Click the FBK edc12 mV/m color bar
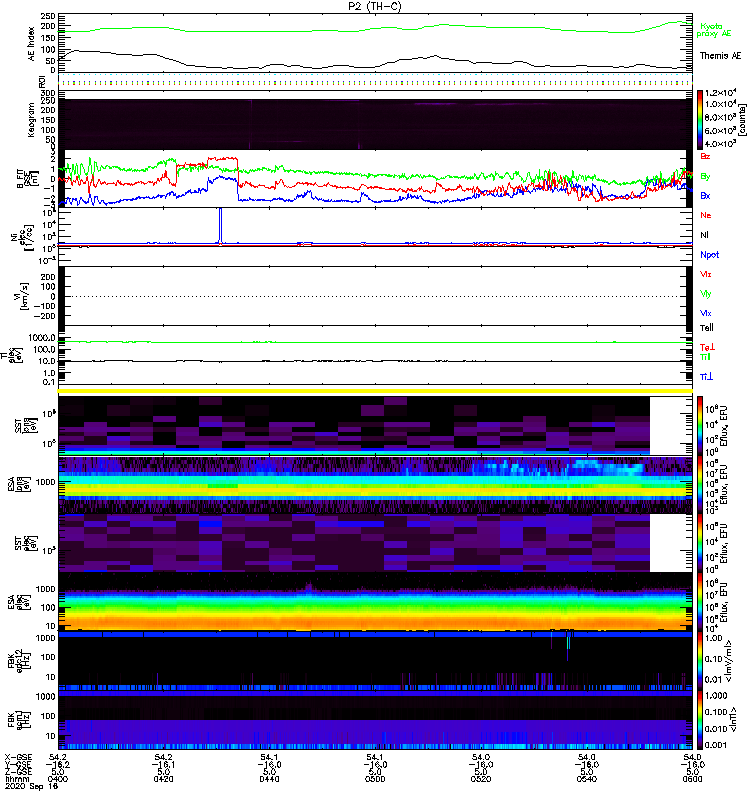 point(700,661)
